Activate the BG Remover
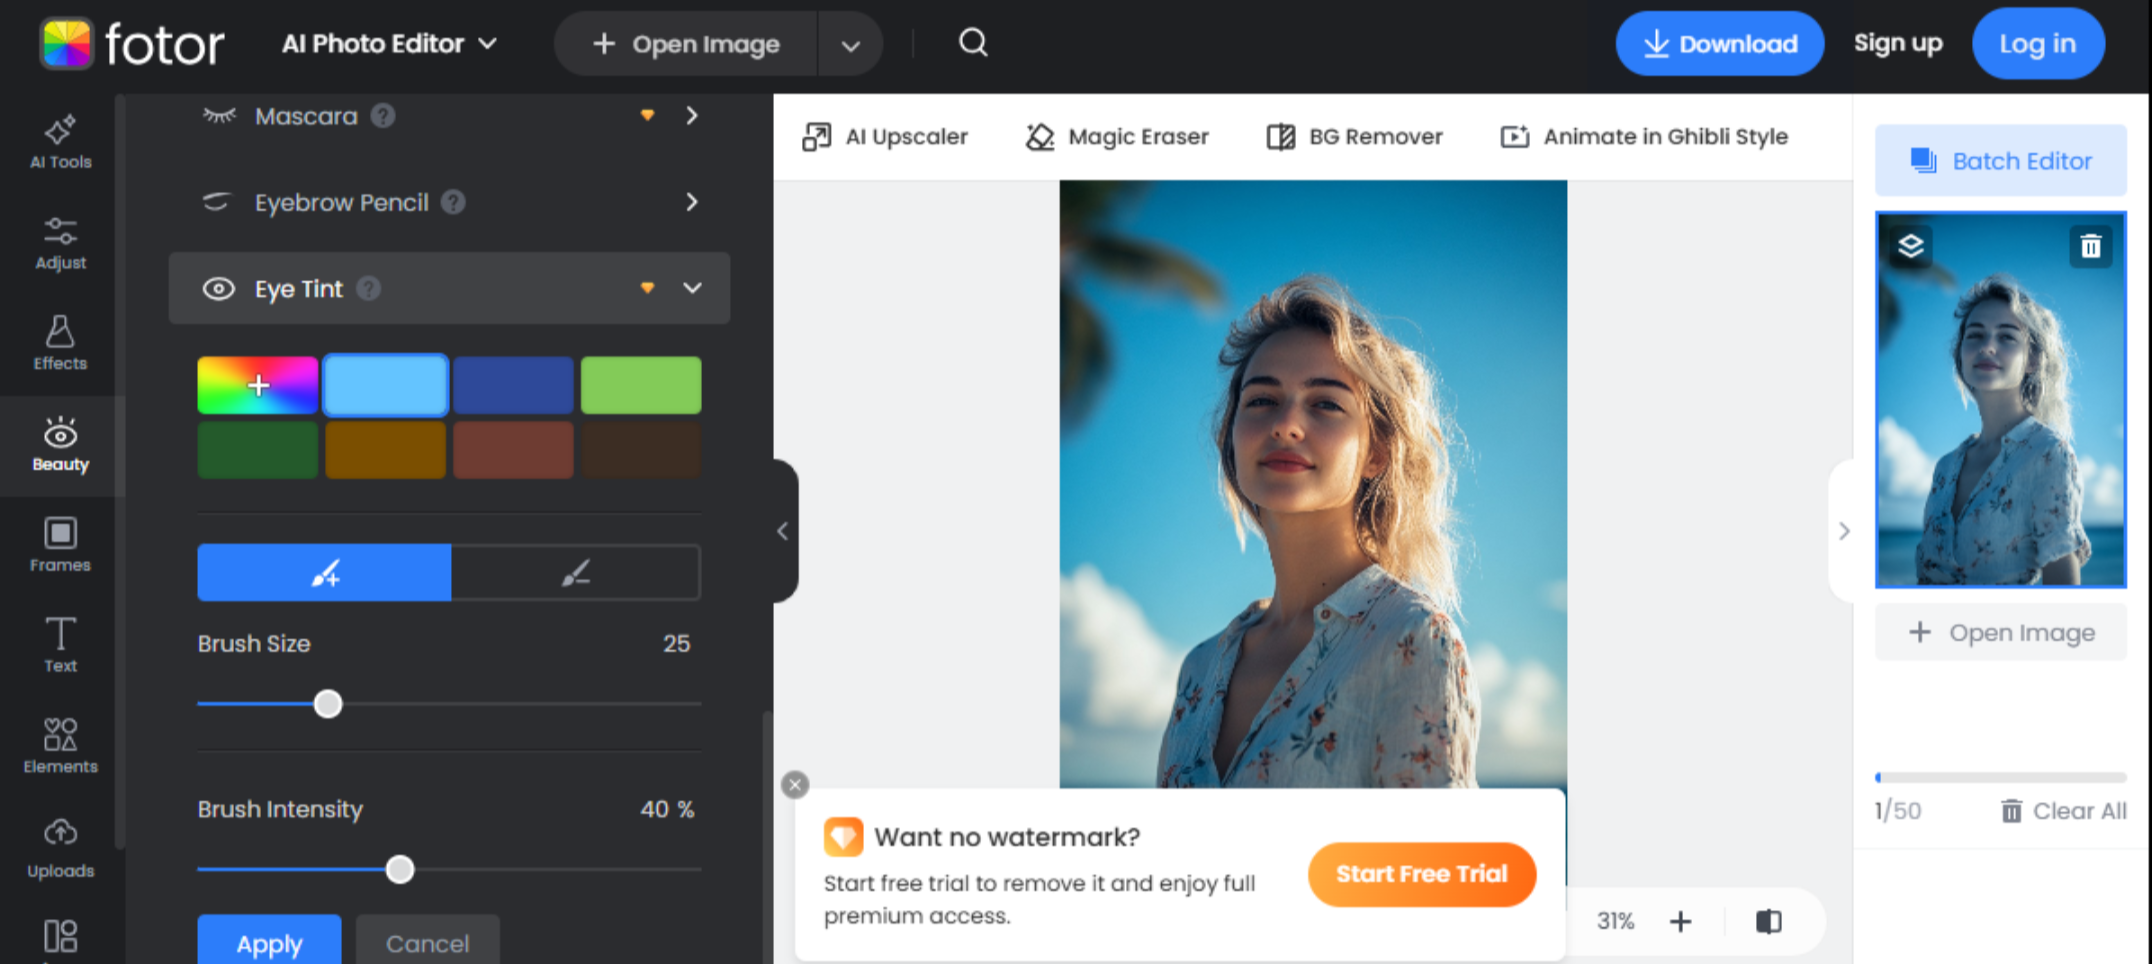This screenshot has height=964, width=2152. (x=1355, y=137)
